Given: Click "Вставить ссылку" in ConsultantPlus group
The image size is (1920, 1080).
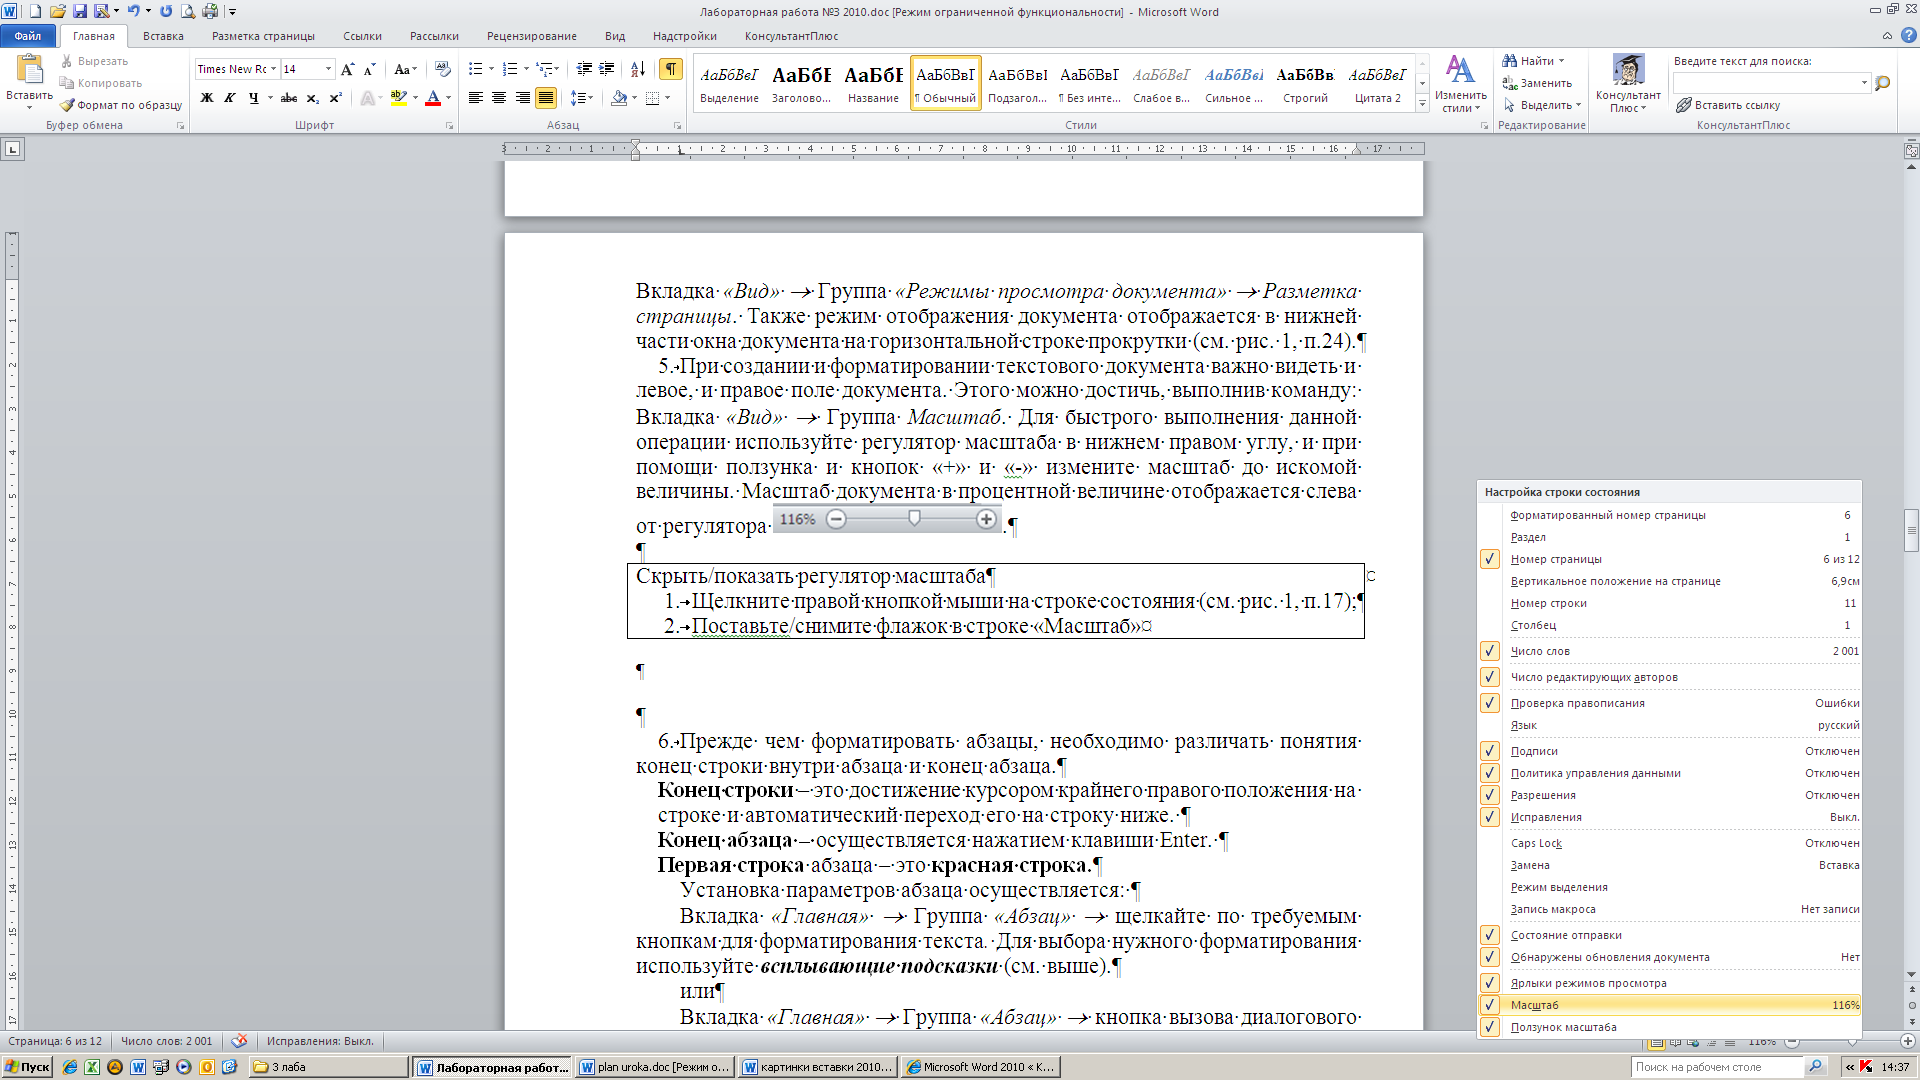Looking at the screenshot, I should [x=1728, y=105].
